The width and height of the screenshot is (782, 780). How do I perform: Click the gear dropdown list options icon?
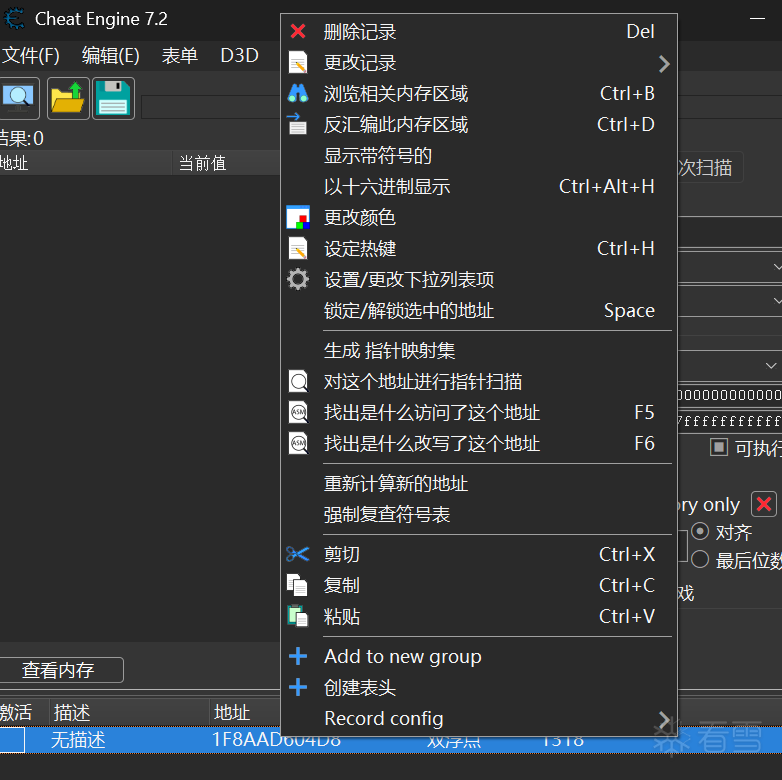click(x=298, y=279)
